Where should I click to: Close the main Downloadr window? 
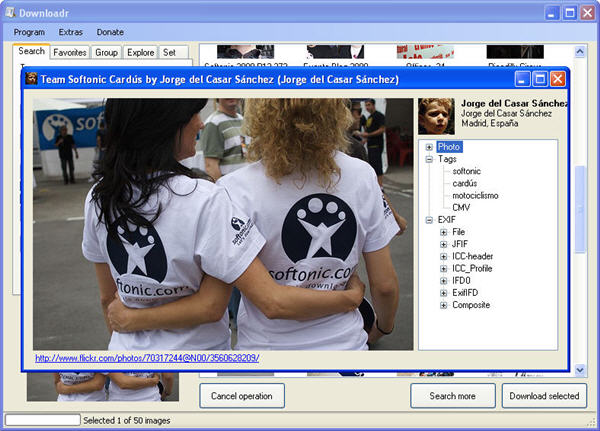coord(587,13)
